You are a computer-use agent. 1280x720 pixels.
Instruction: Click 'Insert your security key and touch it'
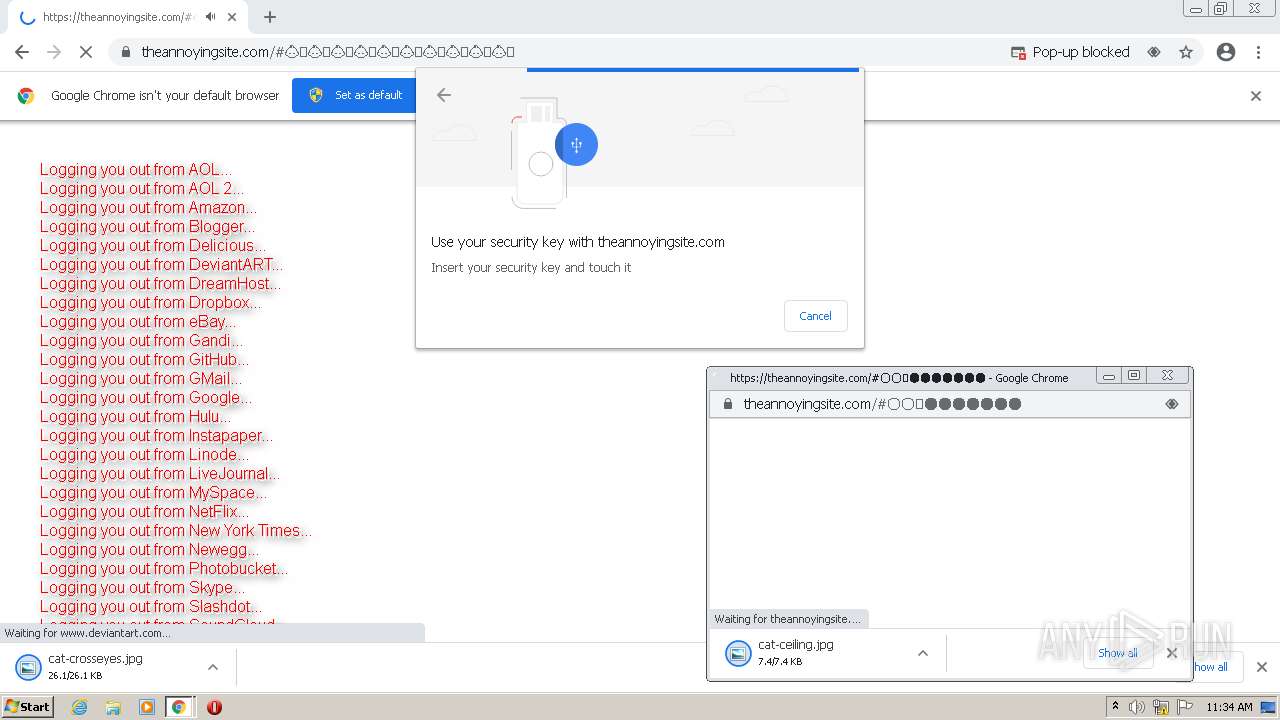click(531, 268)
